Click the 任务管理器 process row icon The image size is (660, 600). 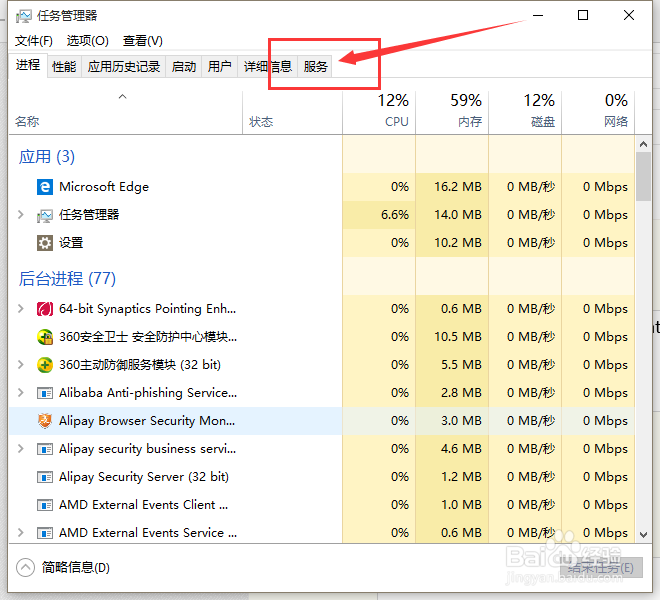click(45, 215)
